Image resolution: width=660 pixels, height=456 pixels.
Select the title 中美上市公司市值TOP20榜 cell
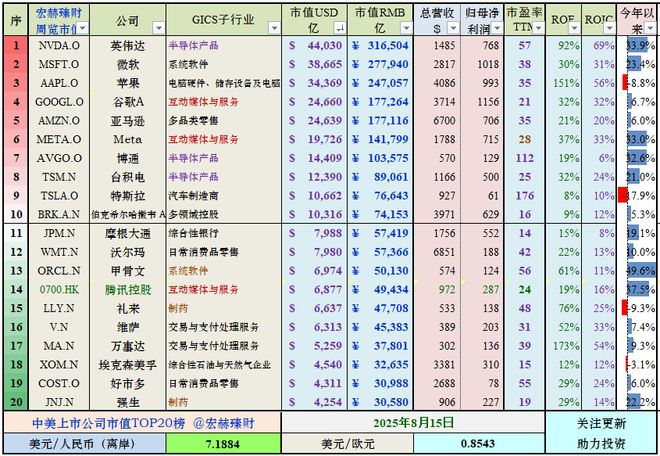click(x=143, y=423)
